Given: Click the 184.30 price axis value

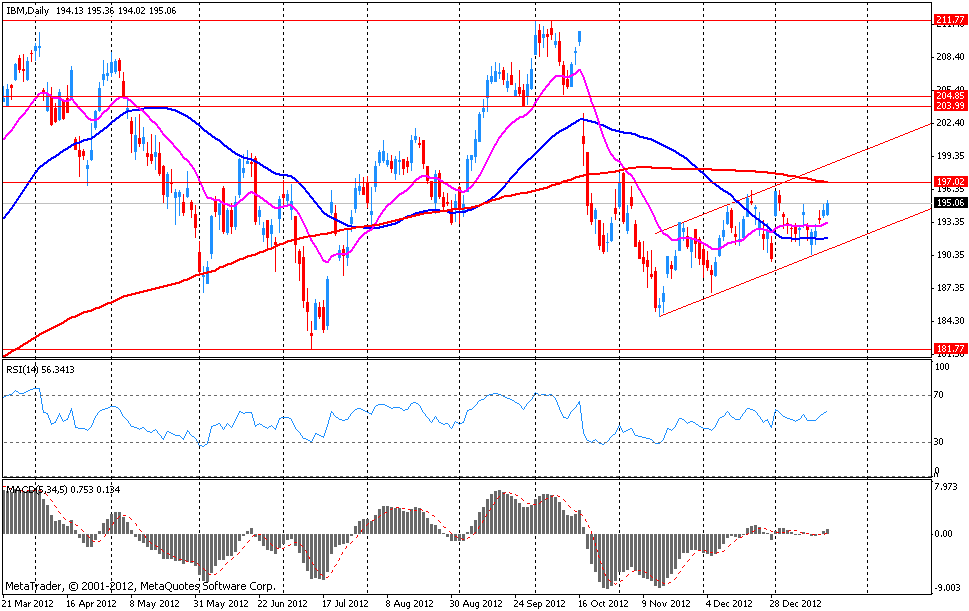Looking at the screenshot, I should pyautogui.click(x=950, y=321).
